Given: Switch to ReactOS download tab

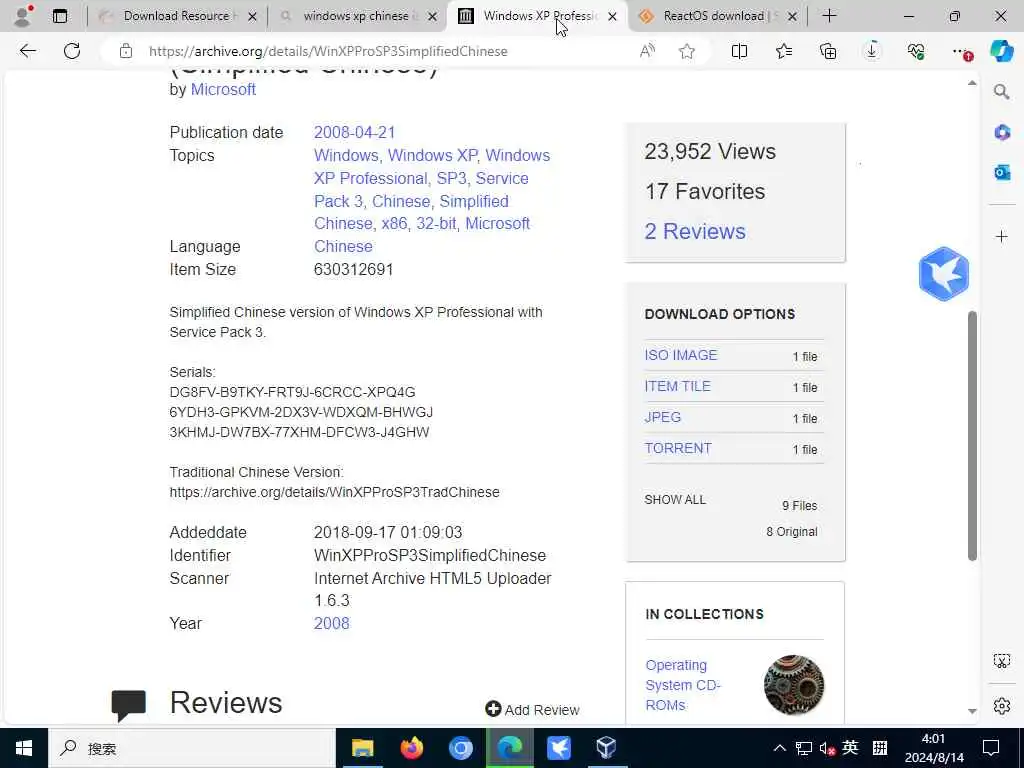Looking at the screenshot, I should click(718, 16).
